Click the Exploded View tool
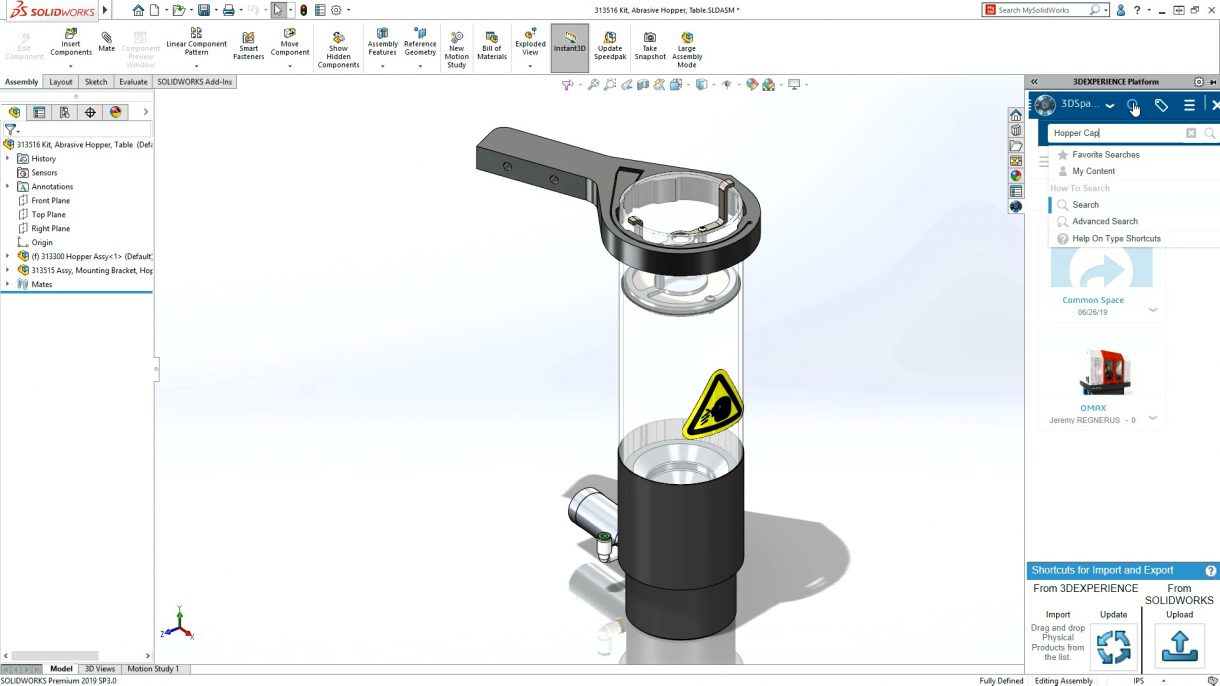Screen dimensions: 1220x686 530,43
